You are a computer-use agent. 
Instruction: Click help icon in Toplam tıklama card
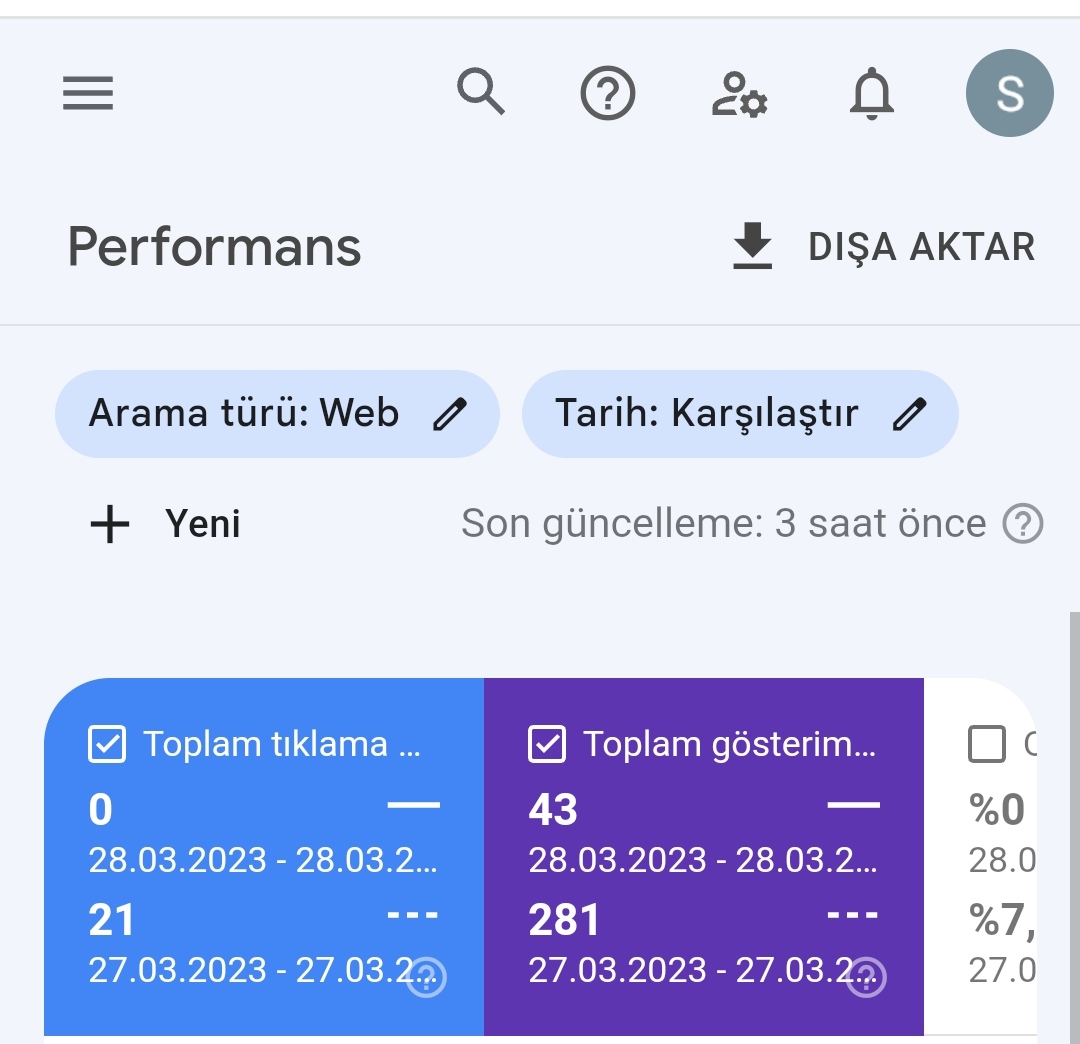coord(428,978)
